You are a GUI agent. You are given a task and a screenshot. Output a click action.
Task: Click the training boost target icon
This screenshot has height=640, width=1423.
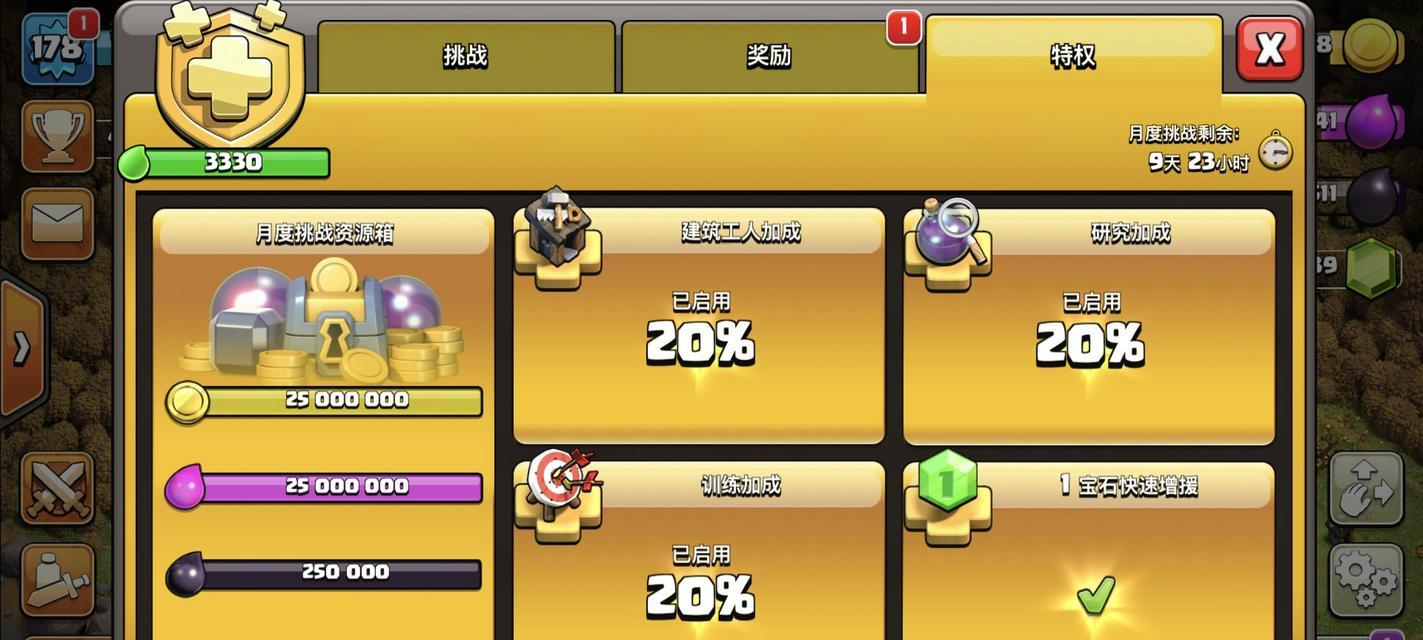(558, 490)
